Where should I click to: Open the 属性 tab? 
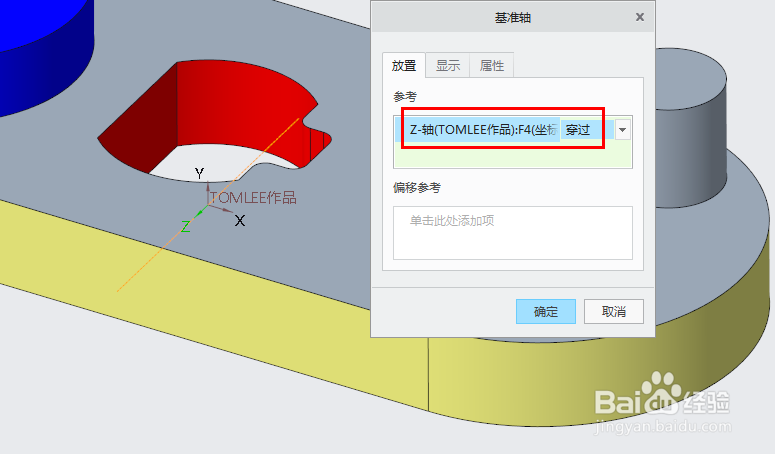[491, 66]
